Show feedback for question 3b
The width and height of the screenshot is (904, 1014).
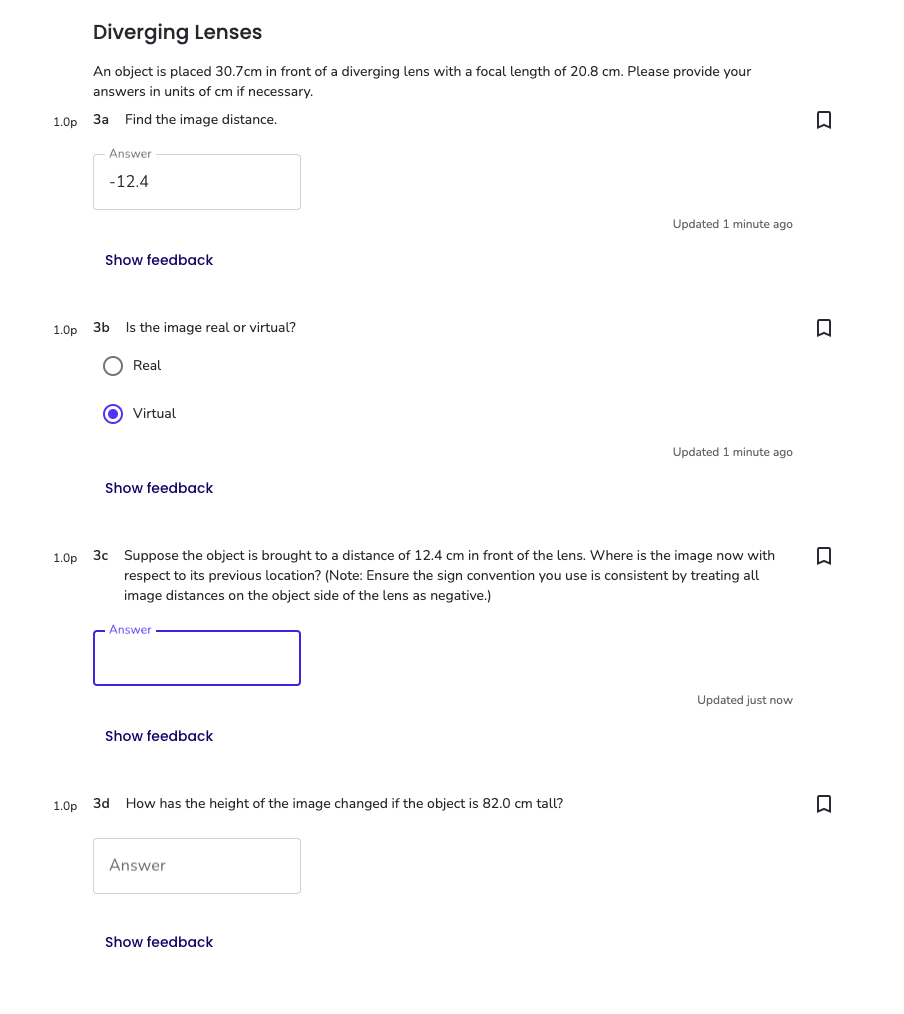(159, 488)
